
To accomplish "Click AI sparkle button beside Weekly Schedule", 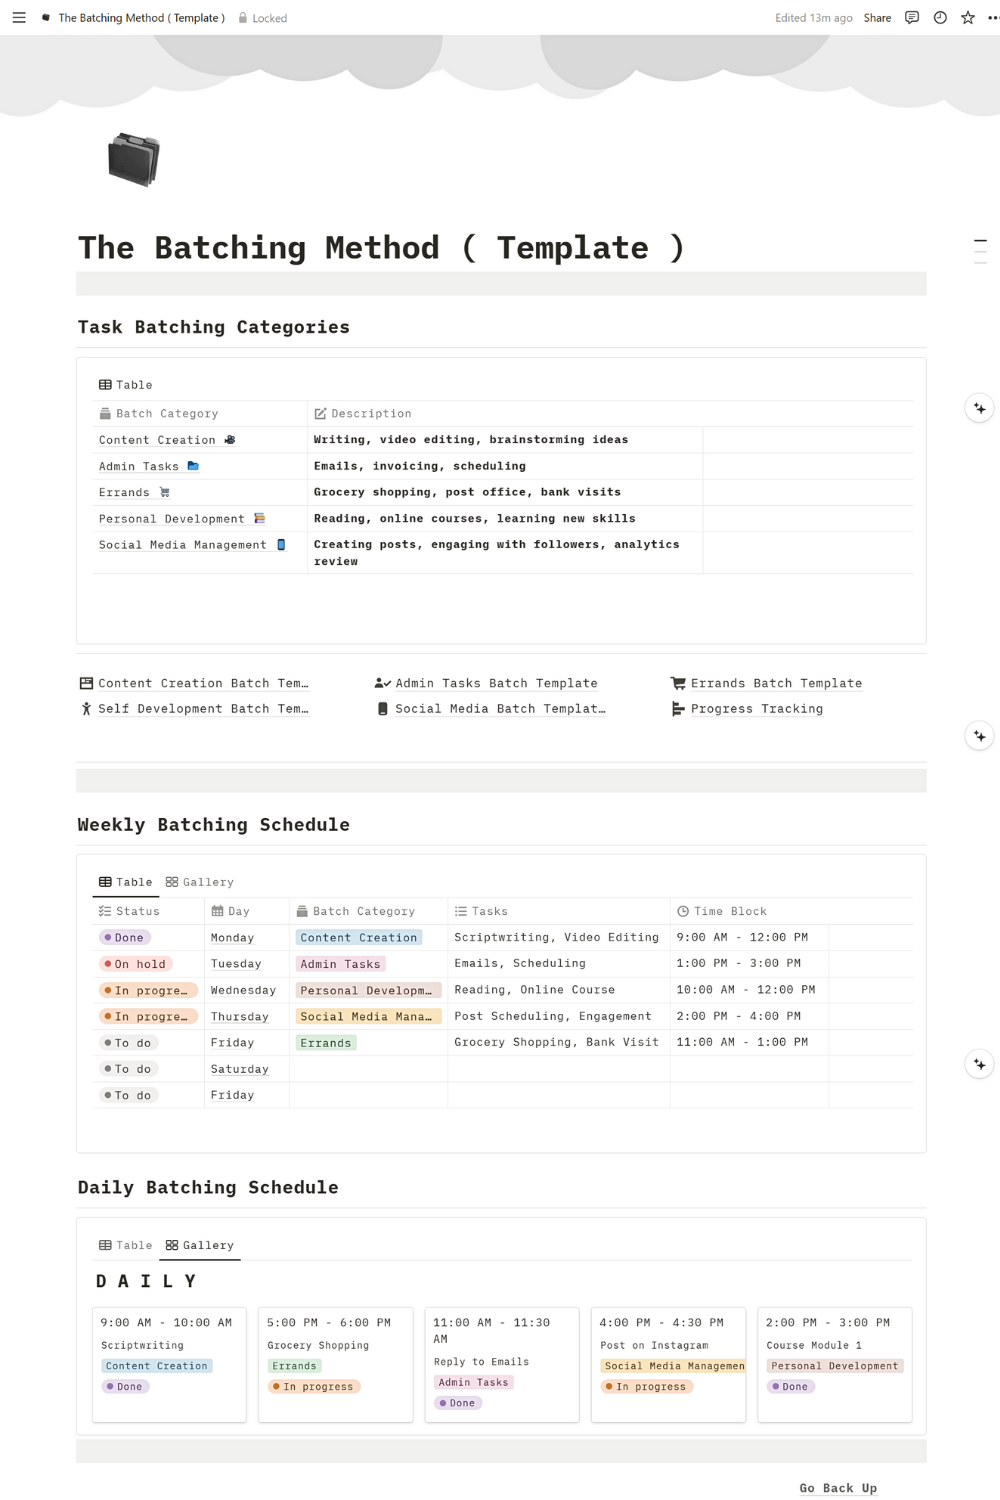I will 980,1064.
